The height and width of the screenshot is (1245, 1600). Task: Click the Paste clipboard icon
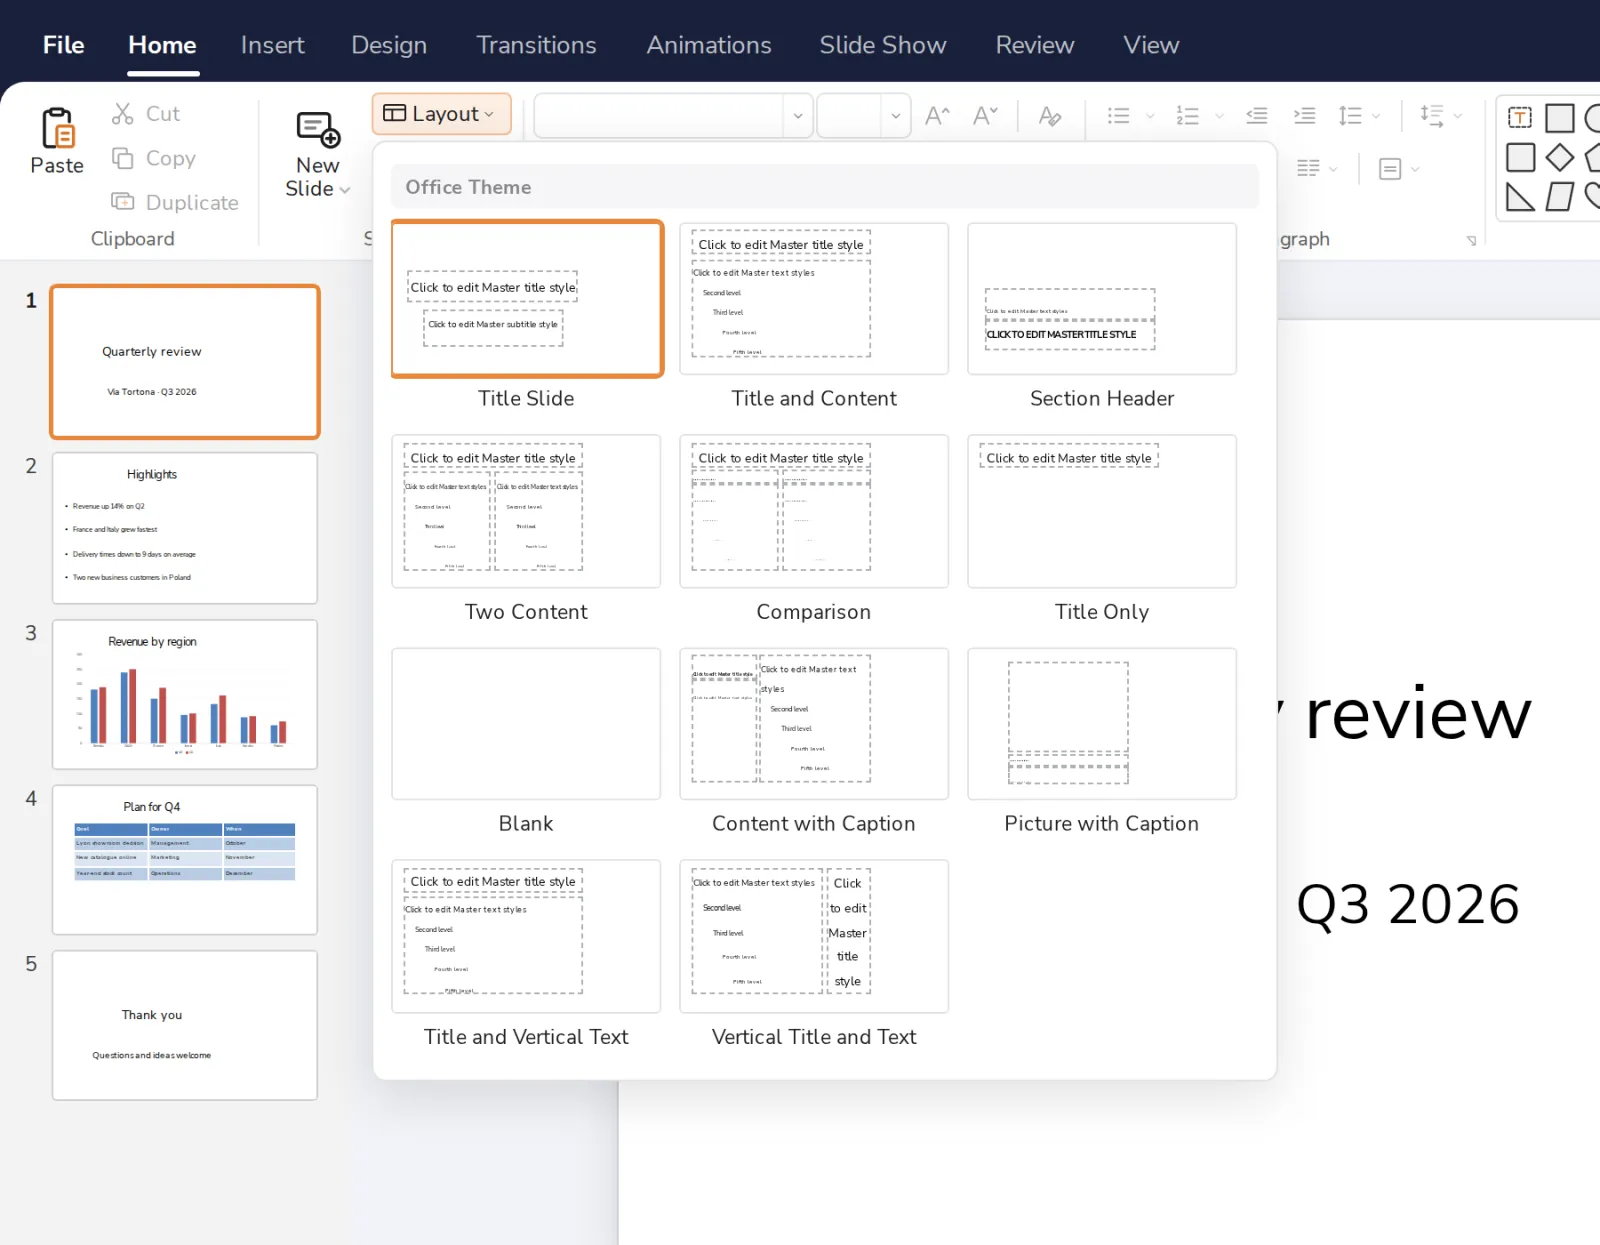(57, 128)
